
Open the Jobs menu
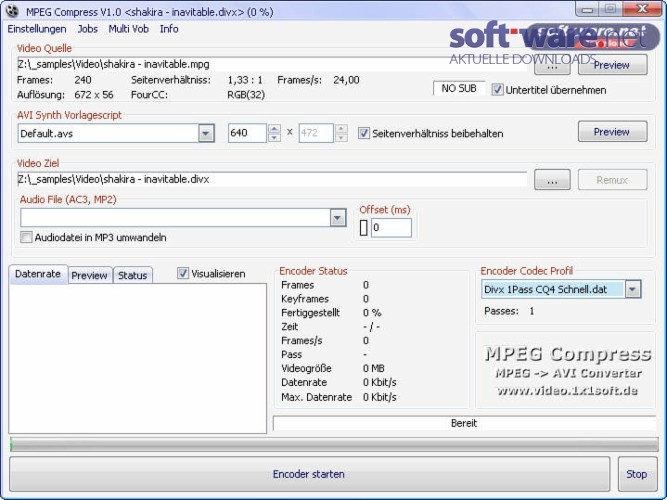[x=88, y=29]
